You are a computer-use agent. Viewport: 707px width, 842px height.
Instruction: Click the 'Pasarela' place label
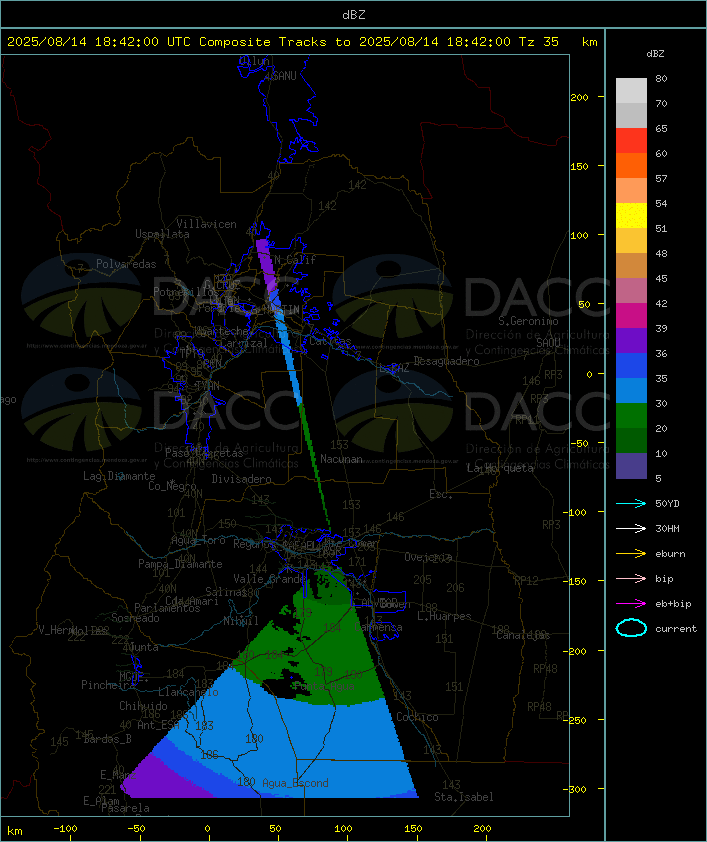tap(125, 808)
